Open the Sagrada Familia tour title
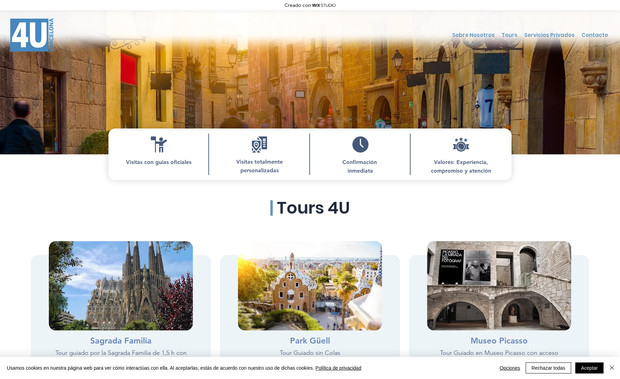 click(121, 341)
